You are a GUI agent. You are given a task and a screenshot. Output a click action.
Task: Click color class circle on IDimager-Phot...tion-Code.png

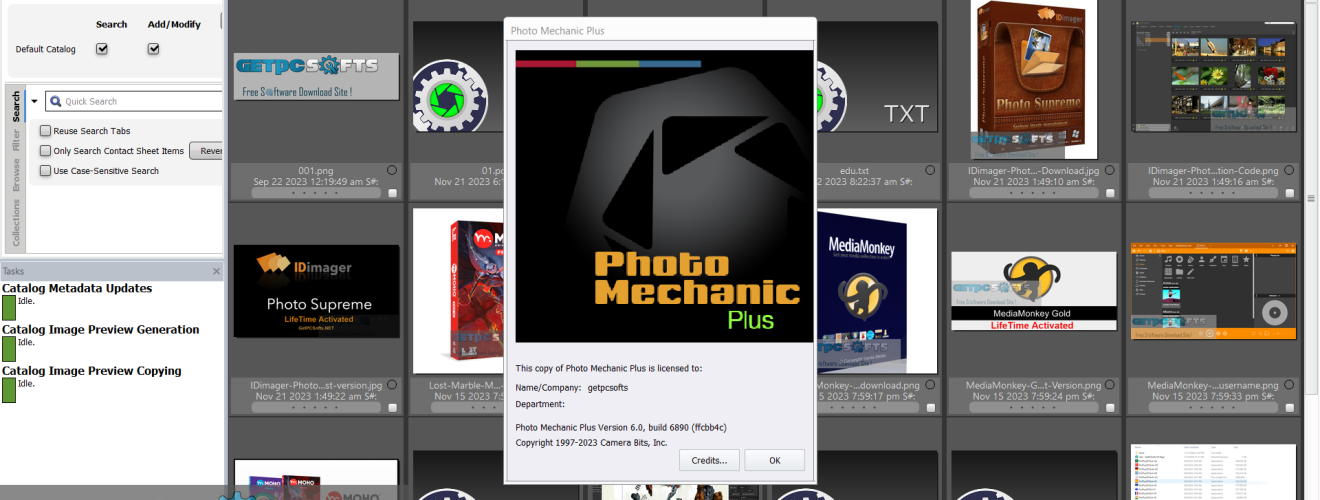click(1290, 170)
